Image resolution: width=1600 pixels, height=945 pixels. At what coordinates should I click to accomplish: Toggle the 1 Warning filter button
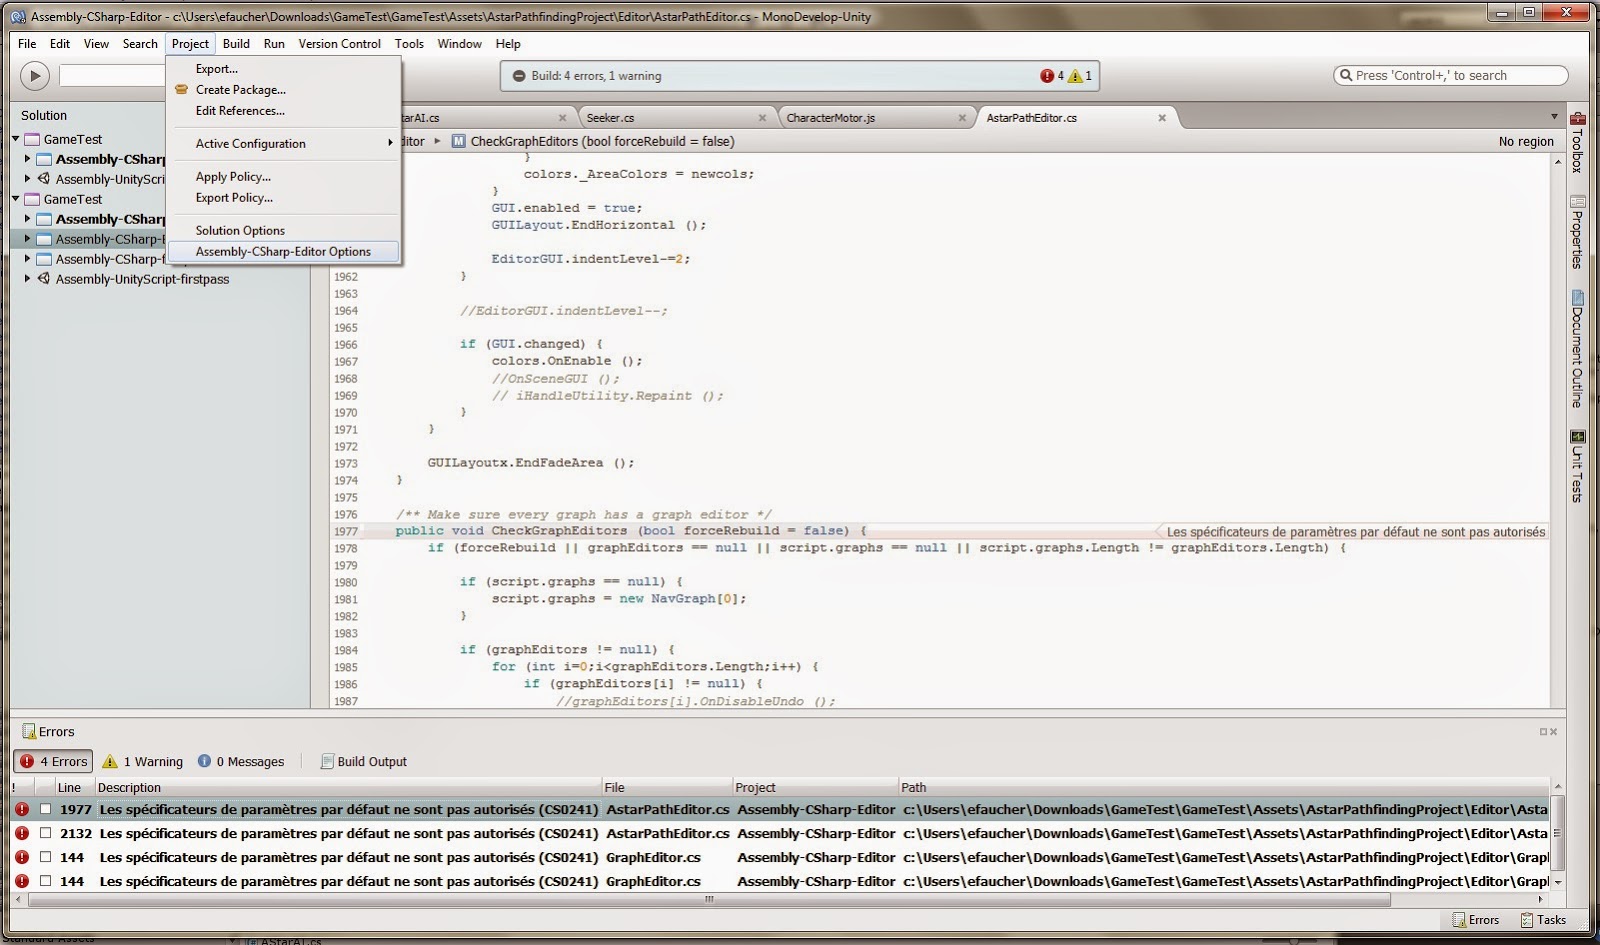point(143,761)
